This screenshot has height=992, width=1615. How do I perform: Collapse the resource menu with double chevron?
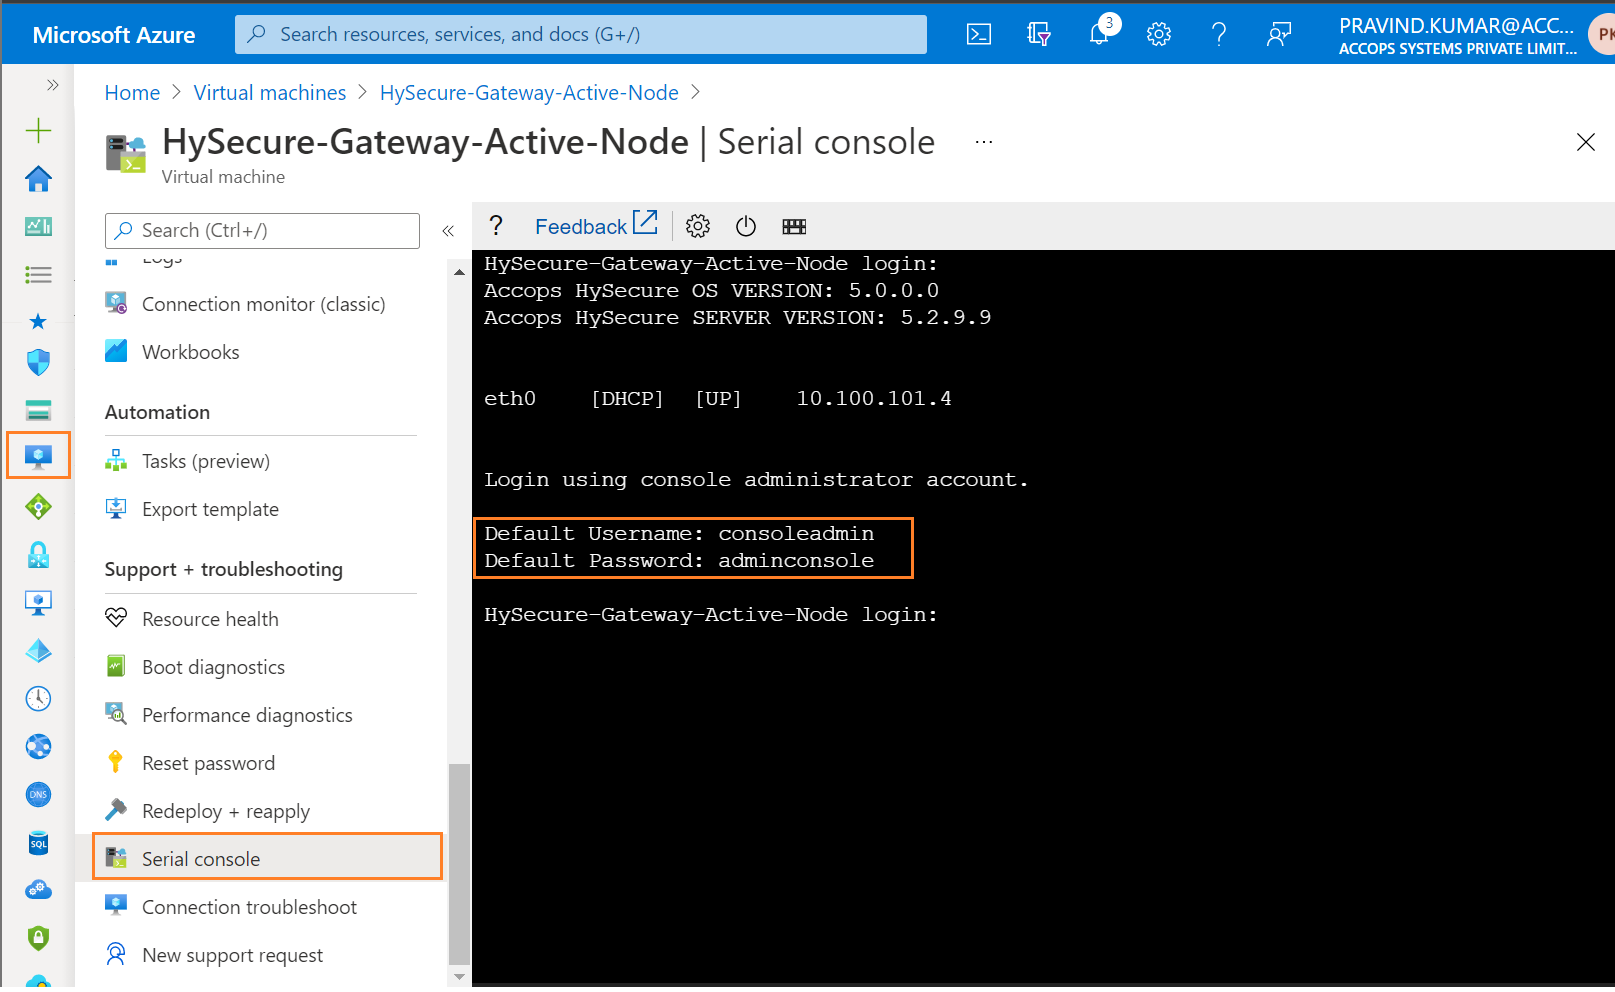click(x=448, y=231)
